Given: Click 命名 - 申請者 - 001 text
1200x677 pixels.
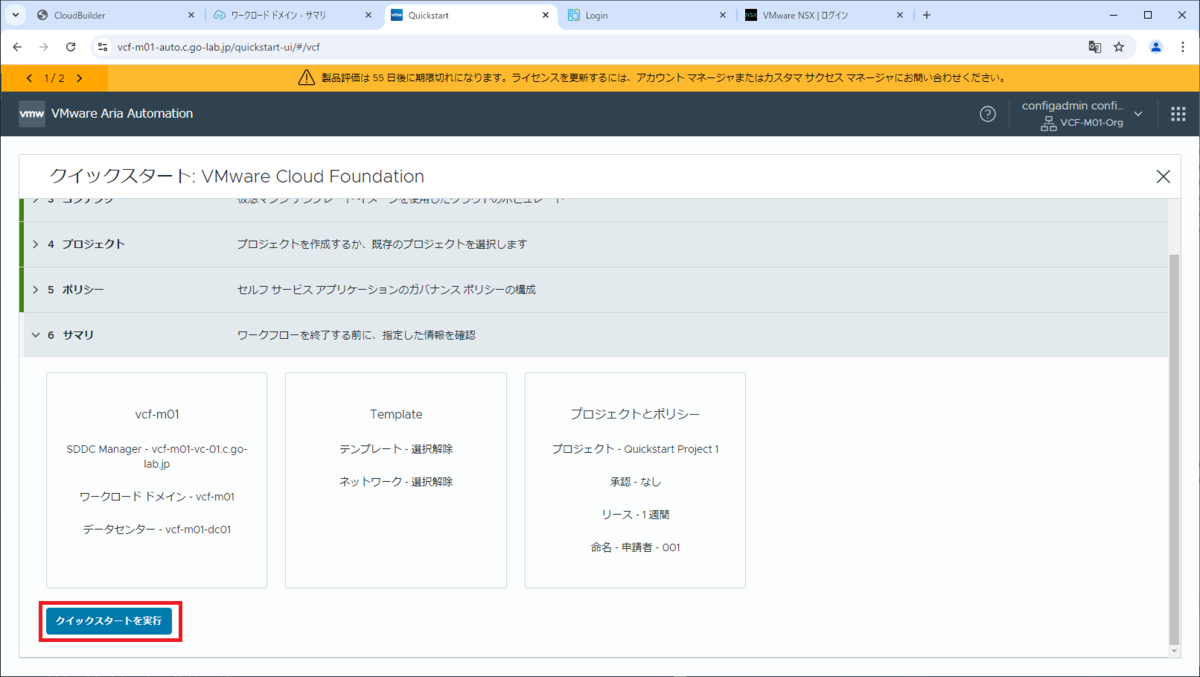Looking at the screenshot, I should tap(635, 548).
